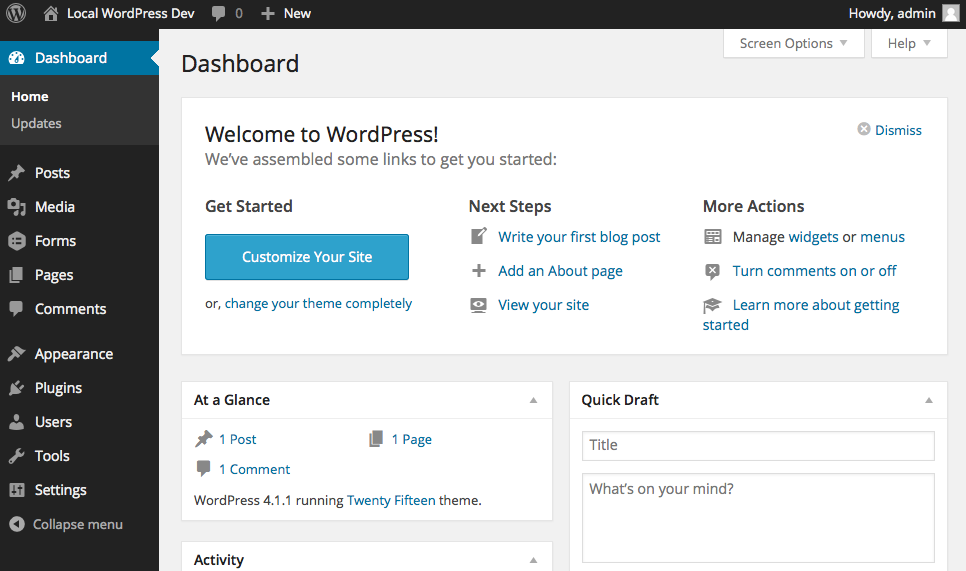Open the Howdy, admin account menu
Screen dimensions: 966x571
pyautogui.click(x=904, y=14)
